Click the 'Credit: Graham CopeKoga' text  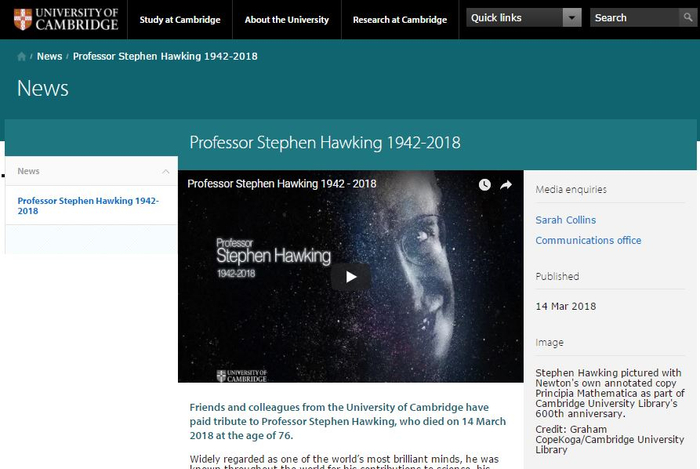[x=609, y=440]
